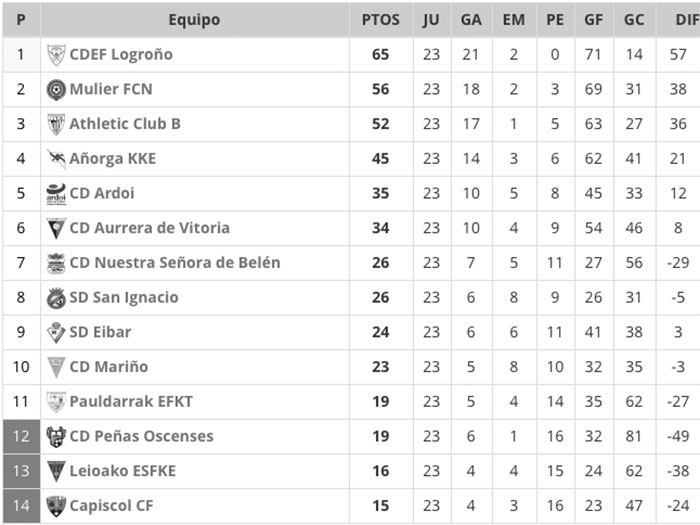Sort table by PTOS column header
700x525 pixels.
point(380,20)
